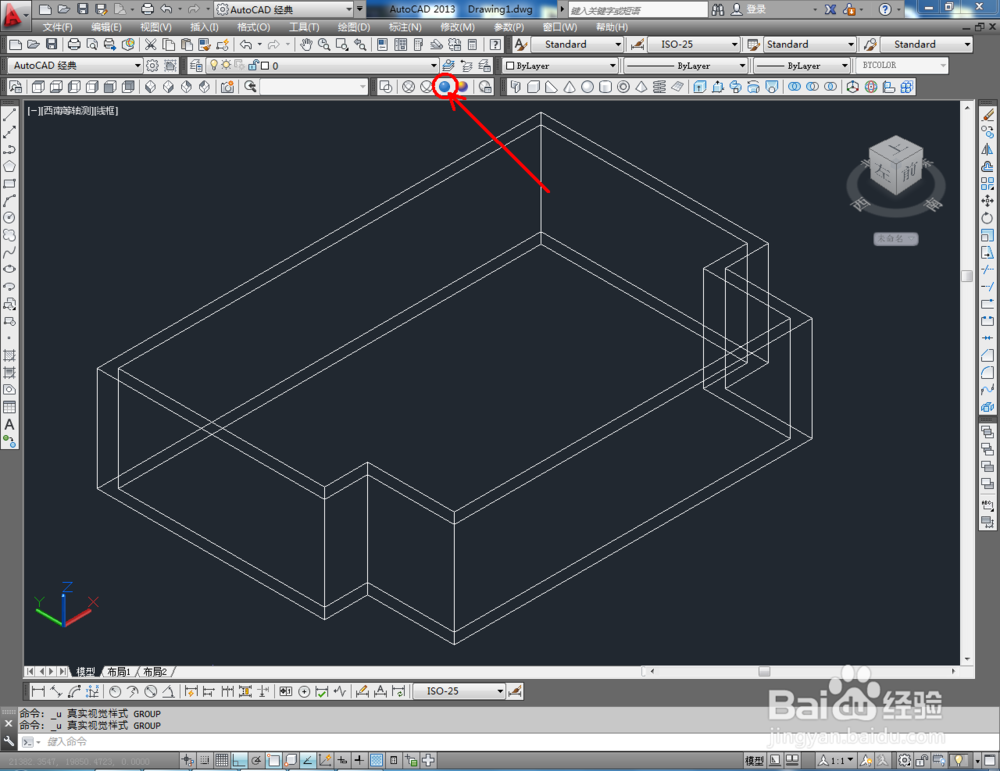
Task: Open the 视图(V) menu
Action: [x=156, y=27]
